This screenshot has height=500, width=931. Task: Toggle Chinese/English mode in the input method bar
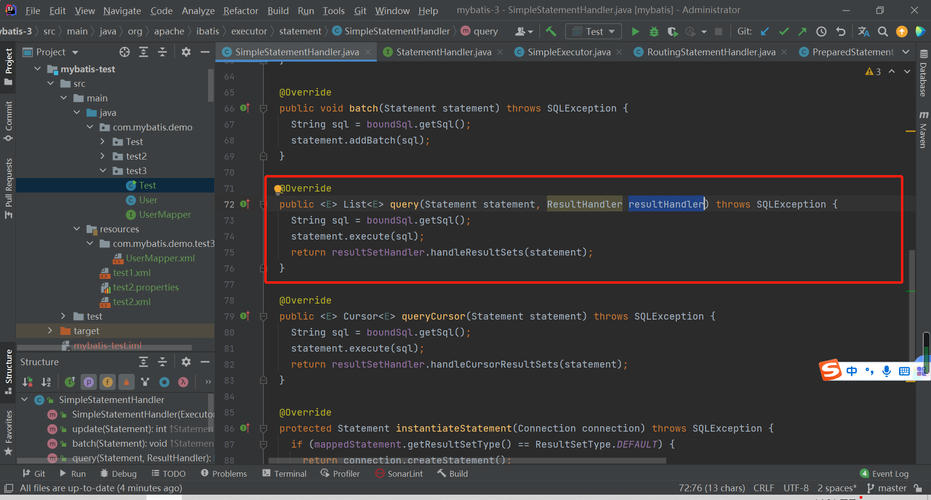(852, 371)
